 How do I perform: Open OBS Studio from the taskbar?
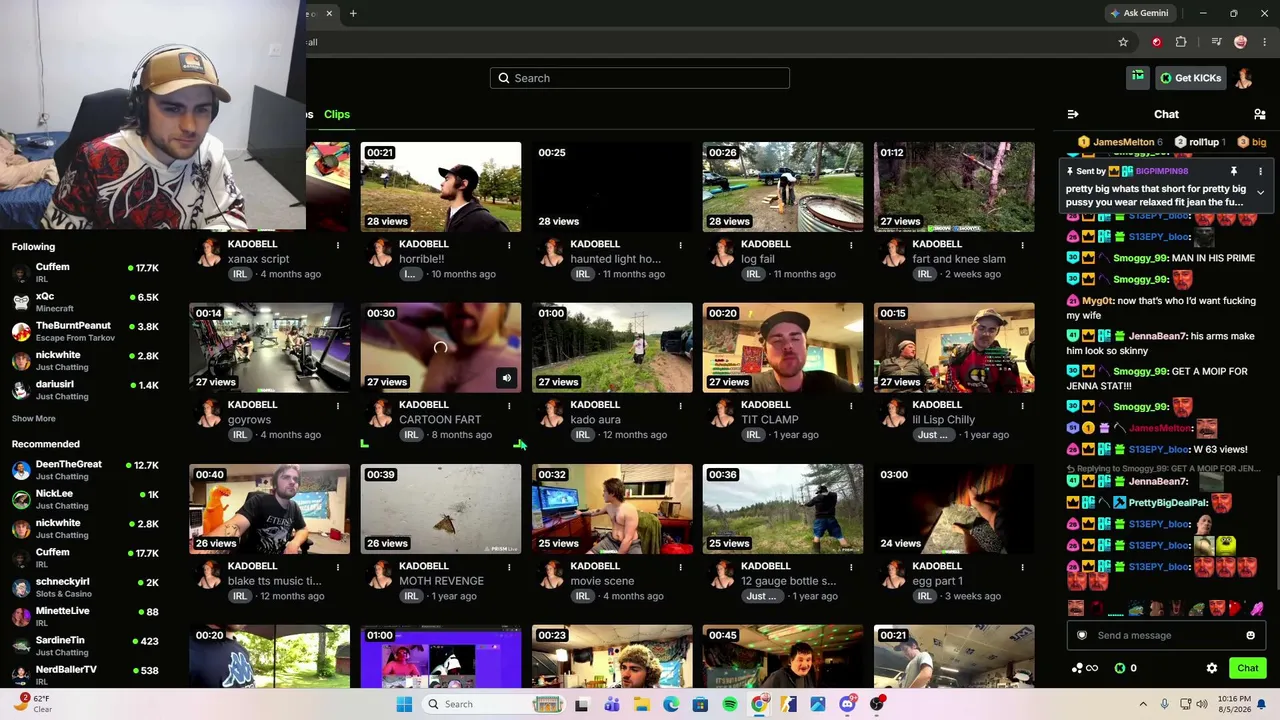coord(877,704)
